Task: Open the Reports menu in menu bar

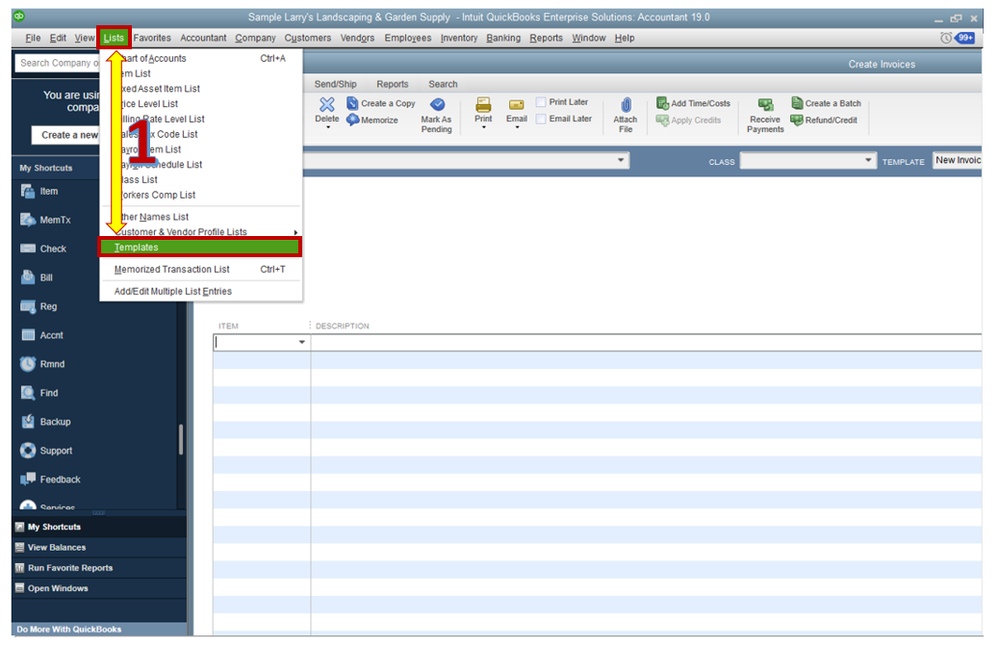Action: click(546, 38)
